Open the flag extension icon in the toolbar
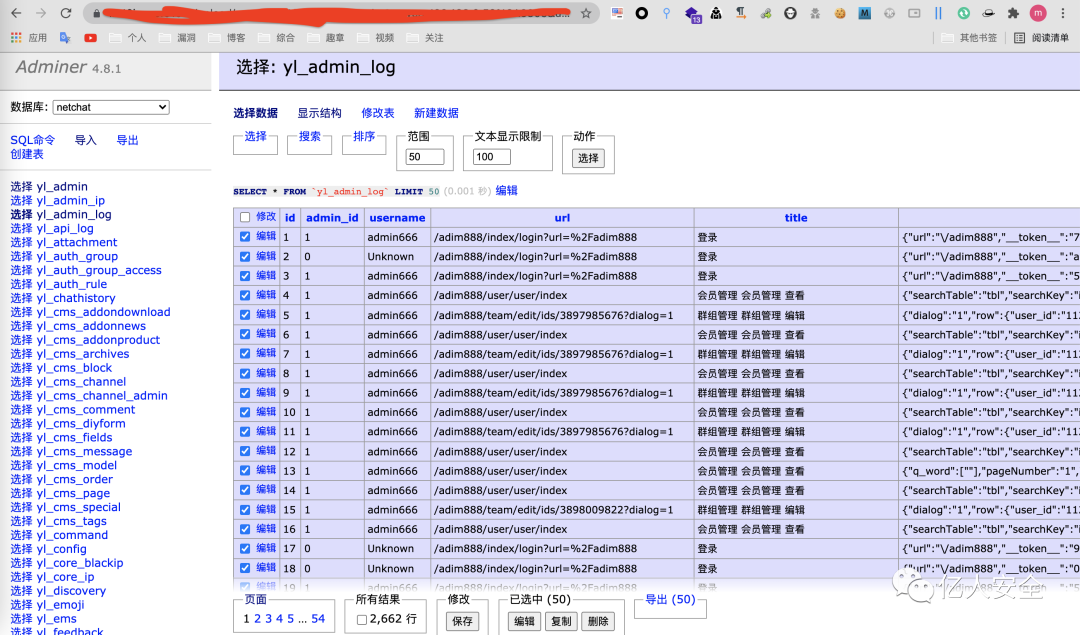This screenshot has height=635, width=1080. (x=617, y=13)
